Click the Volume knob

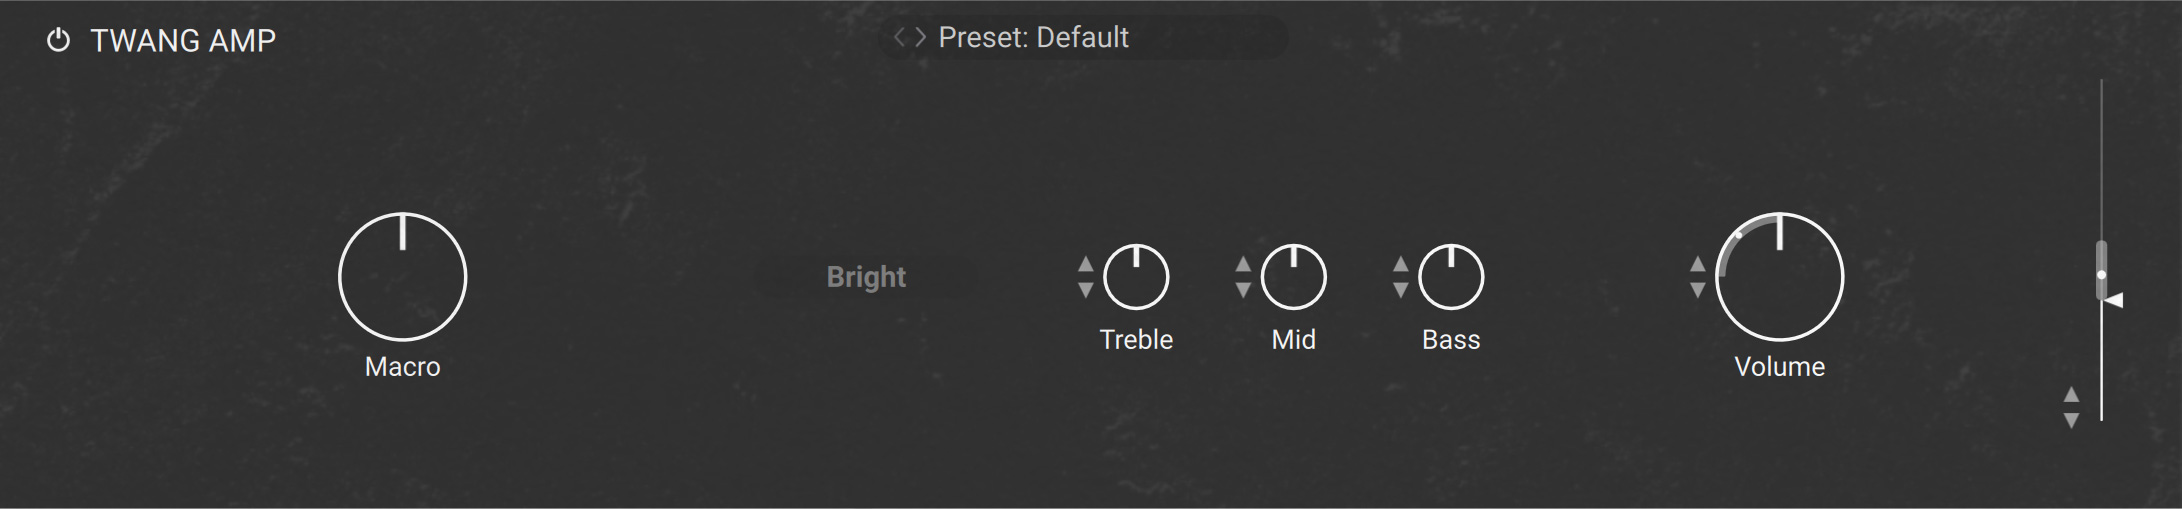pos(1779,277)
